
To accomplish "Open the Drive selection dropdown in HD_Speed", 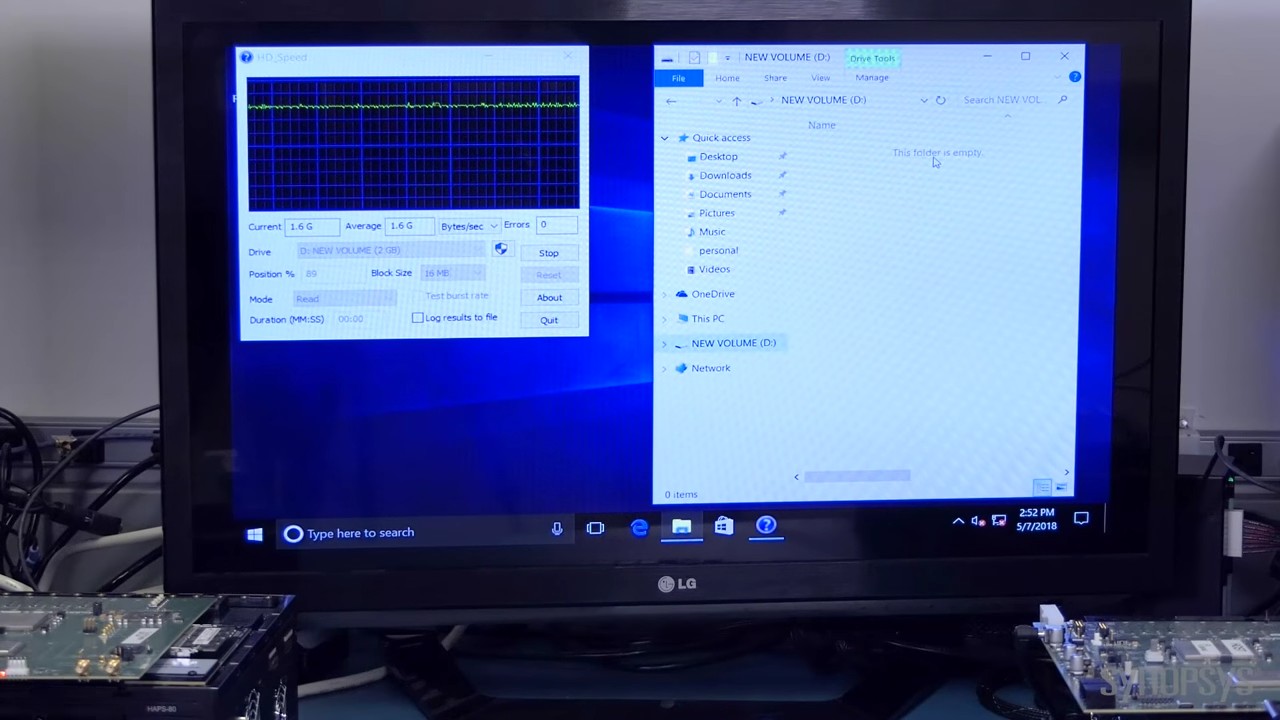I will [x=392, y=250].
